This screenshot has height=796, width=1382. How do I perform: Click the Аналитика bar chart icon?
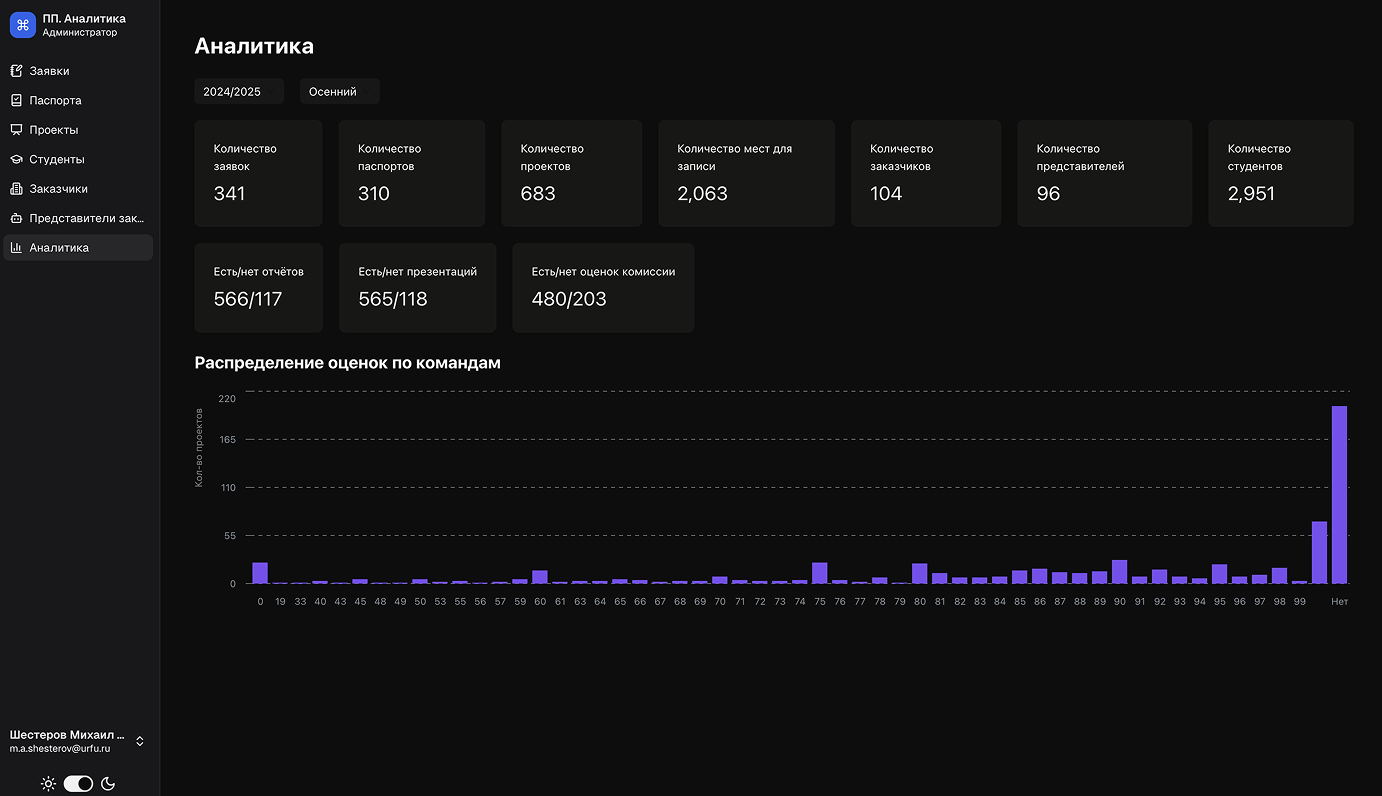coord(16,247)
